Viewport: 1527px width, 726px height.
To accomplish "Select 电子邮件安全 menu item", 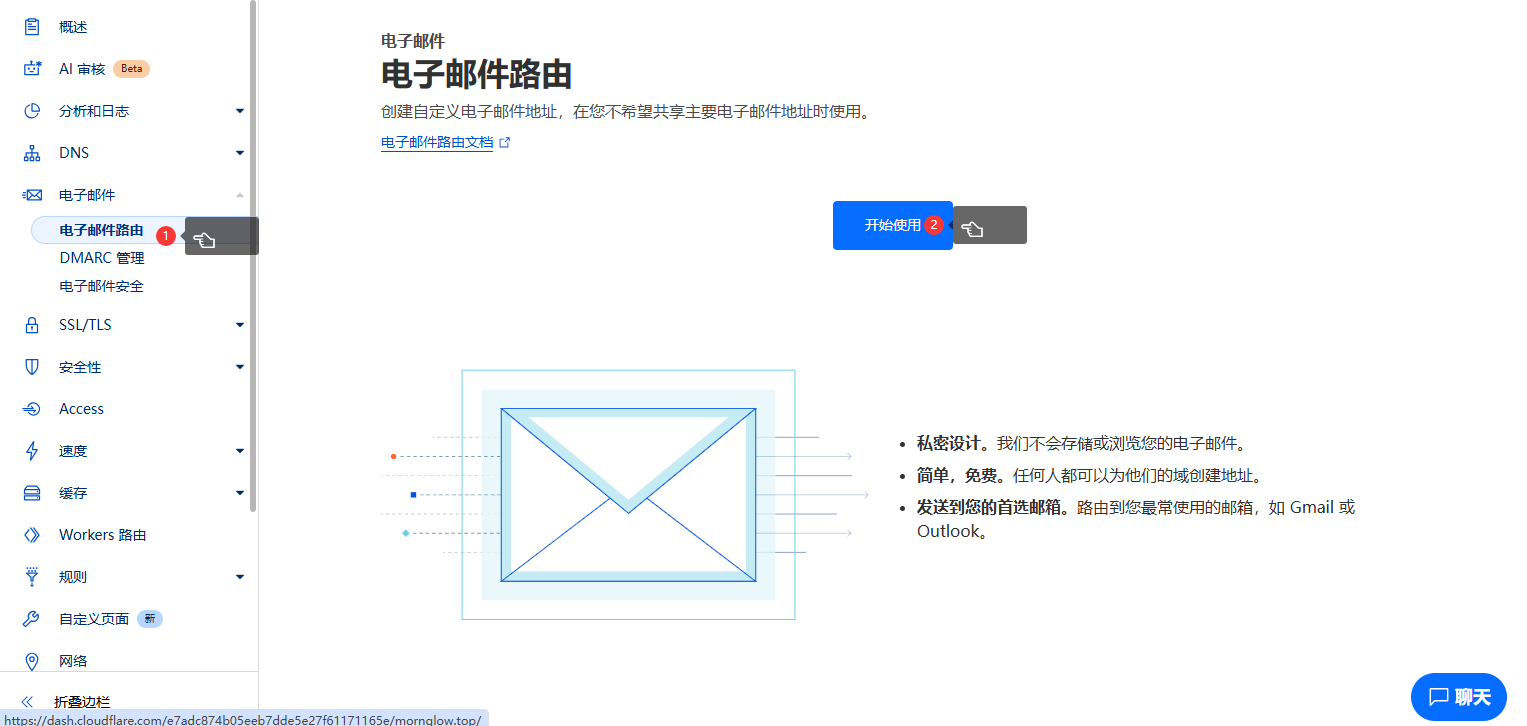I will (x=103, y=286).
